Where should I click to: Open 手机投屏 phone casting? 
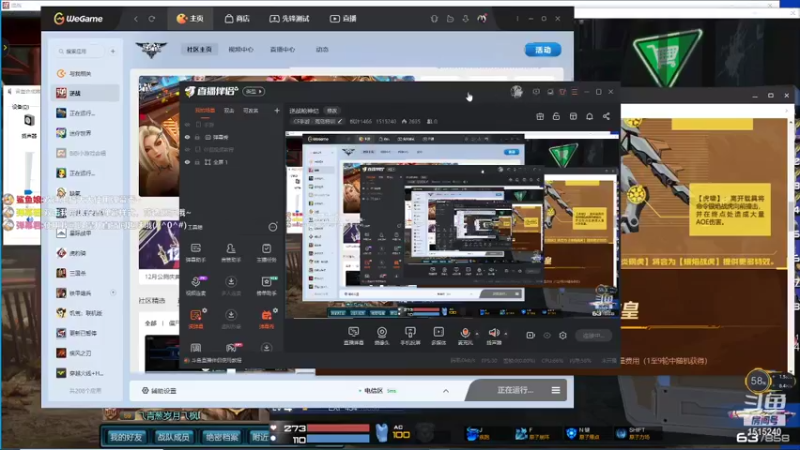coord(410,336)
